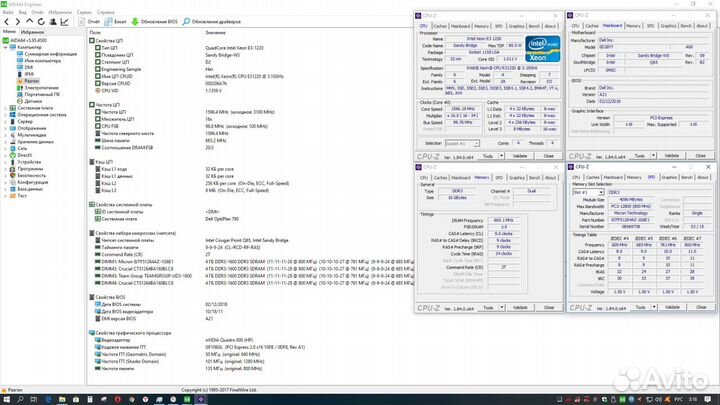
Task: Go forward with the AIDA64 forward arrow
Action: [17, 22]
